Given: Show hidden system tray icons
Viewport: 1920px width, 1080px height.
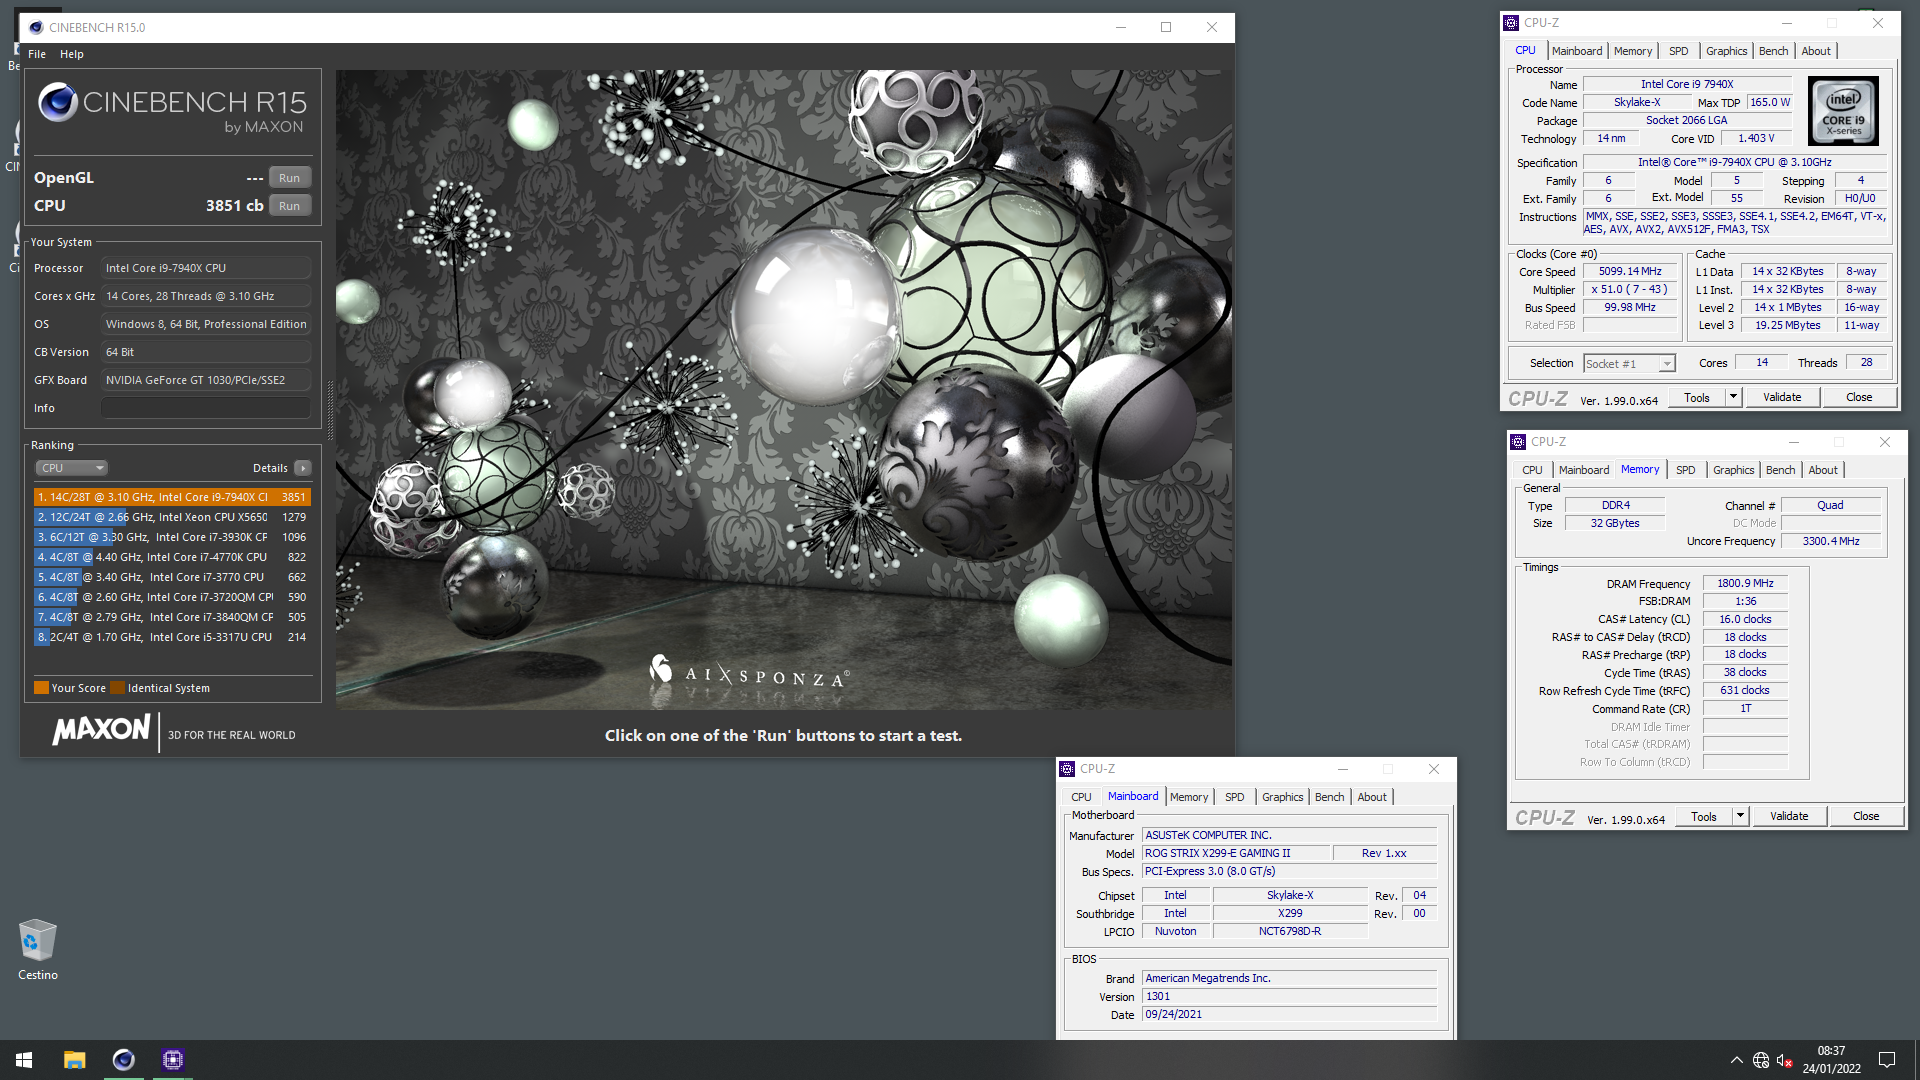Looking at the screenshot, I should pos(1736,1060).
